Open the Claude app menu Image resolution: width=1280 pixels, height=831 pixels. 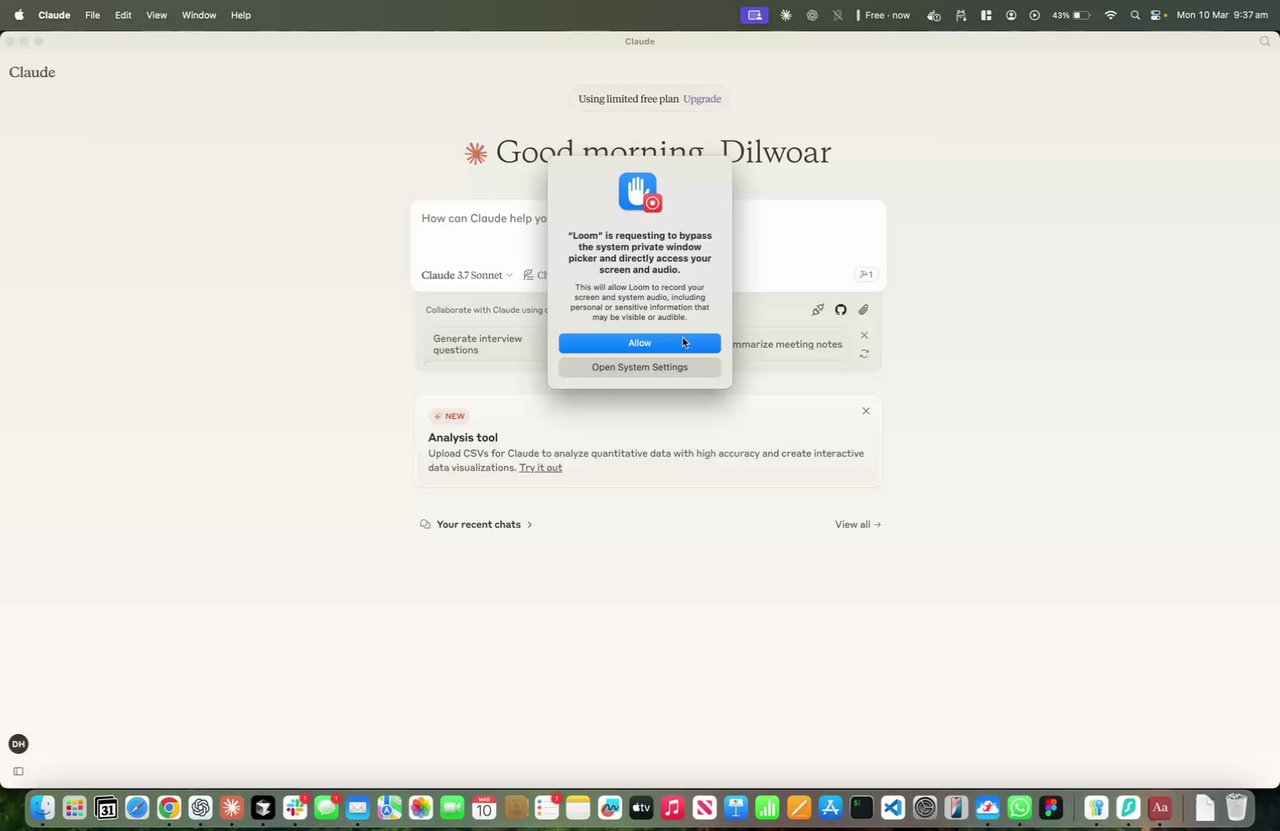click(54, 15)
